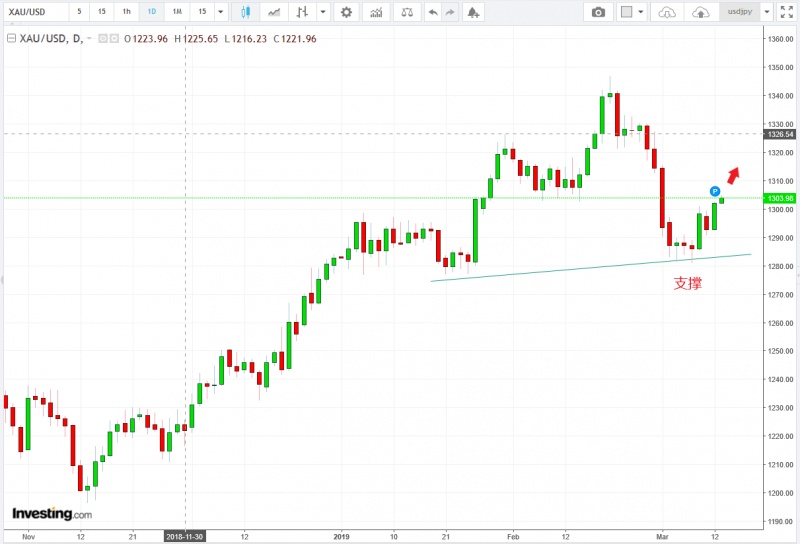The height and width of the screenshot is (544, 800).
Task: Enter fullscreen chart mode
Action: click(785, 12)
